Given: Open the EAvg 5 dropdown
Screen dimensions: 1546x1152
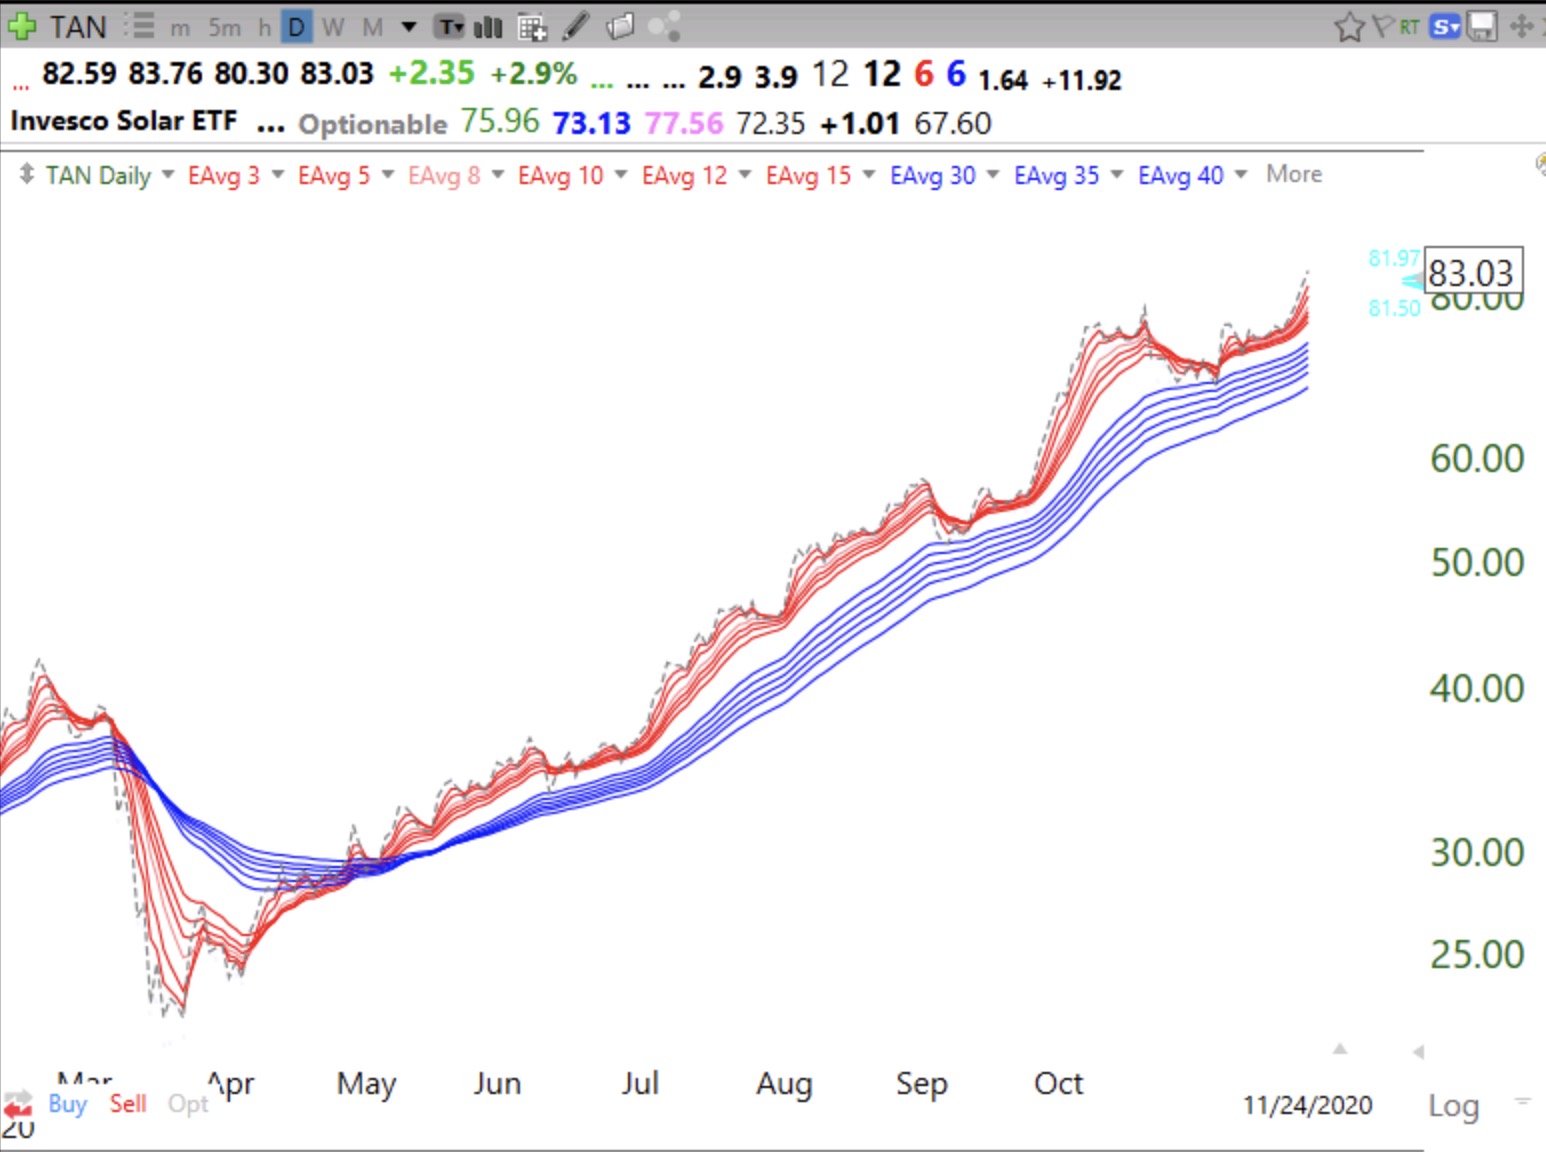Looking at the screenshot, I should (387, 174).
